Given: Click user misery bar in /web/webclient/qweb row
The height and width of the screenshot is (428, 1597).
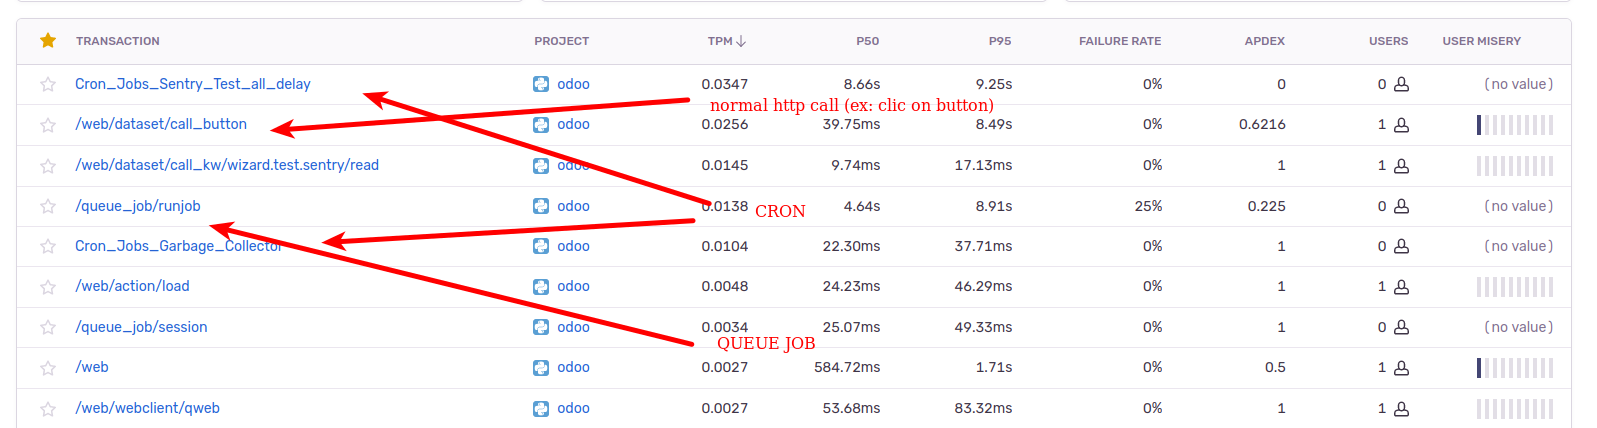Looking at the screenshot, I should [x=1515, y=409].
